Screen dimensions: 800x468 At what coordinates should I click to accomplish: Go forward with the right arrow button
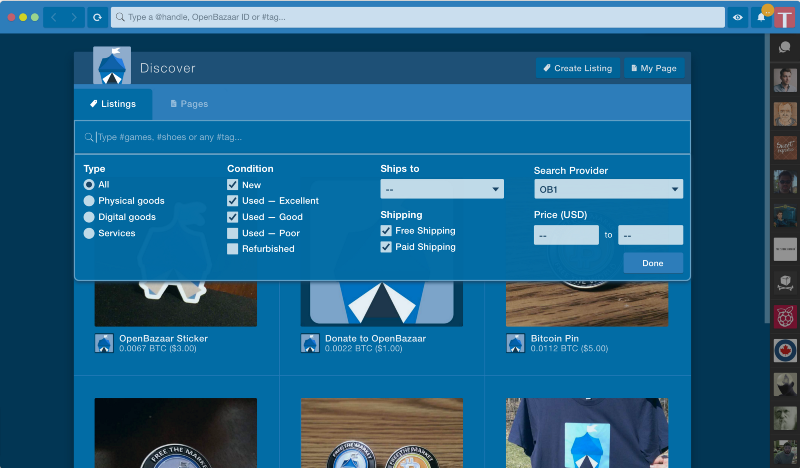click(74, 17)
